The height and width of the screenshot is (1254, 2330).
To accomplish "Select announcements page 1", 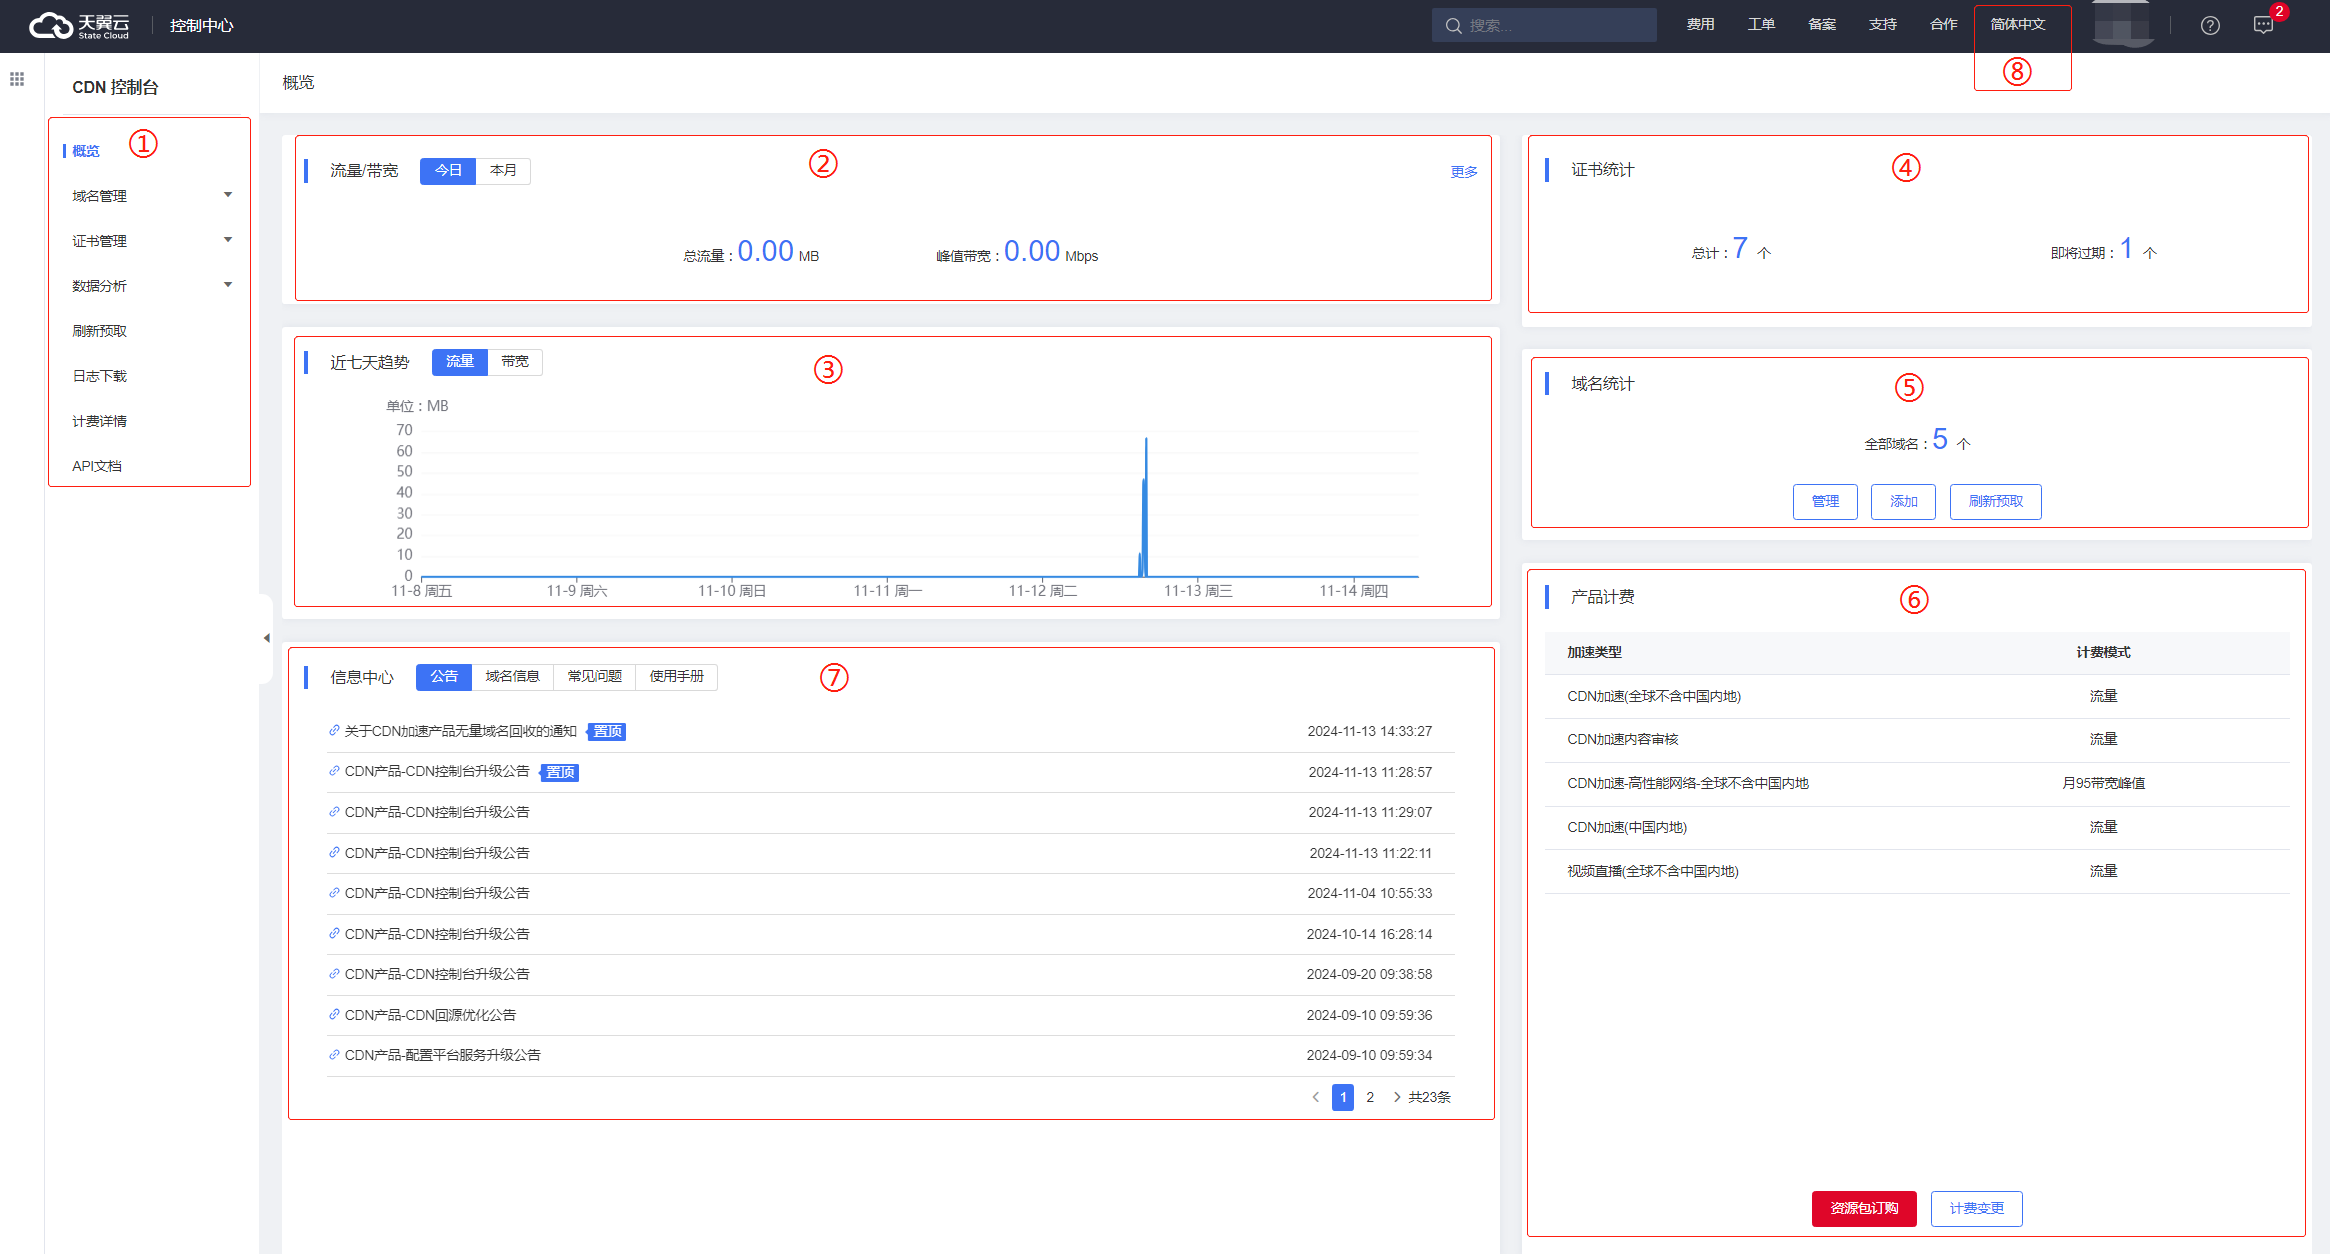I will [x=1343, y=1097].
